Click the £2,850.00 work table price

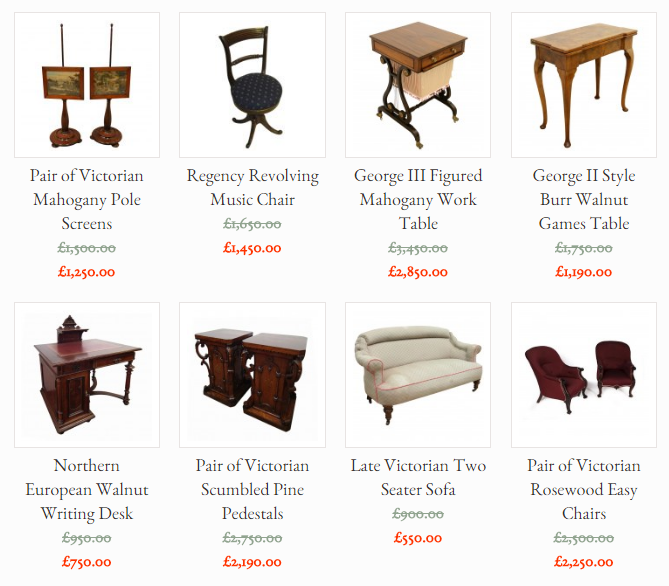pos(418,272)
